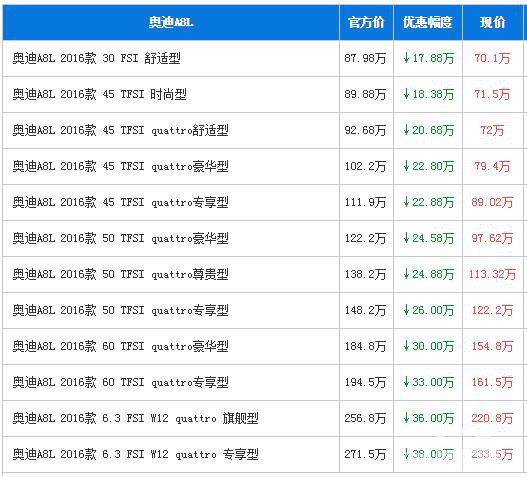
Task: Click the 现价 column header
Action: 493,23
